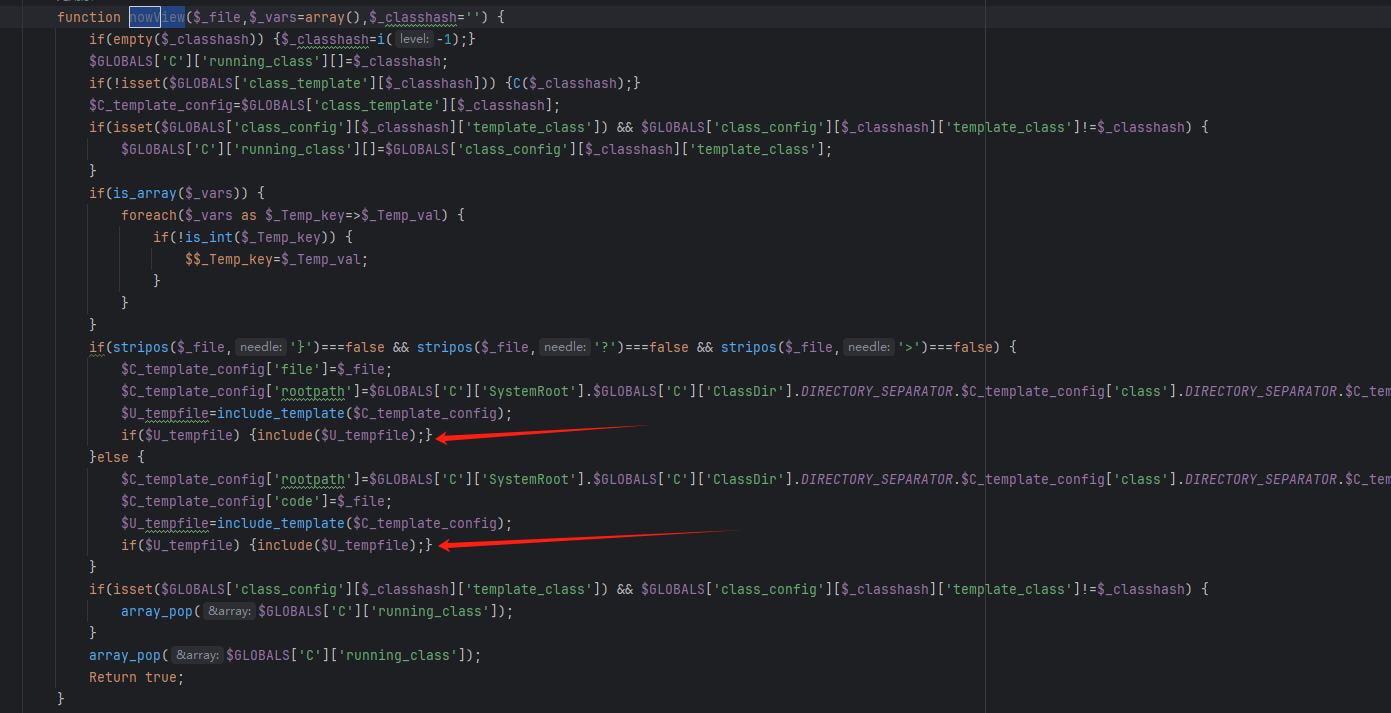This screenshot has height=713, width=1391.
Task: Click the needle hint before the '}' string
Action: click(261, 347)
